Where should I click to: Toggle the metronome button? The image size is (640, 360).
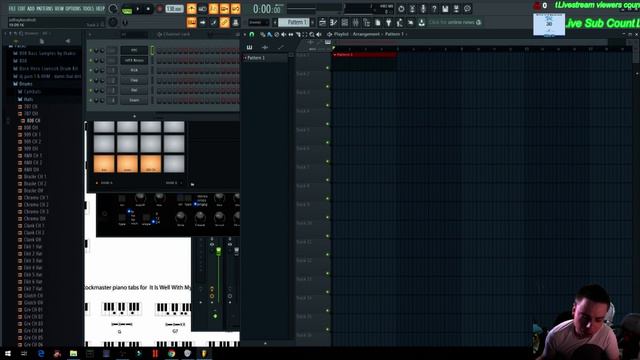click(x=191, y=9)
